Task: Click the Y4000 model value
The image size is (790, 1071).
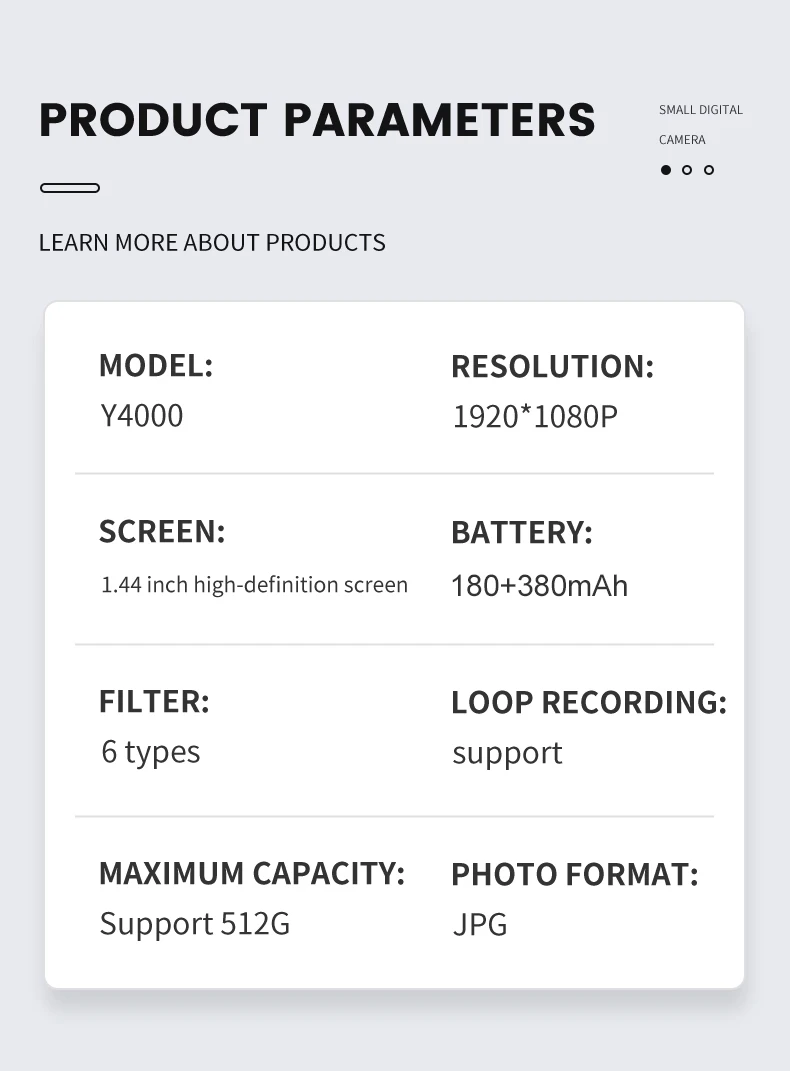Action: 142,416
